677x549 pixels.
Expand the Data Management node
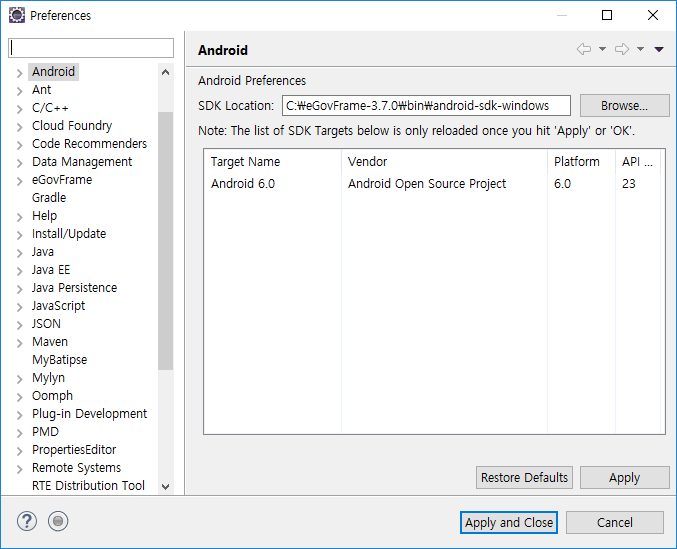coord(19,163)
